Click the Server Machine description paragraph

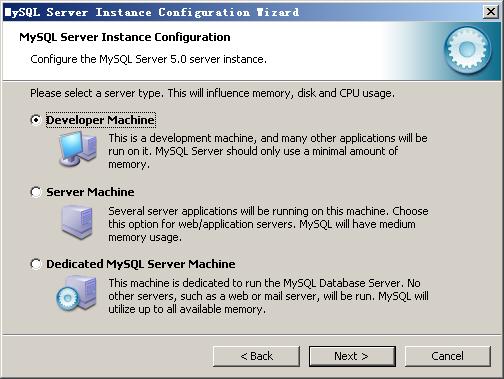point(268,224)
